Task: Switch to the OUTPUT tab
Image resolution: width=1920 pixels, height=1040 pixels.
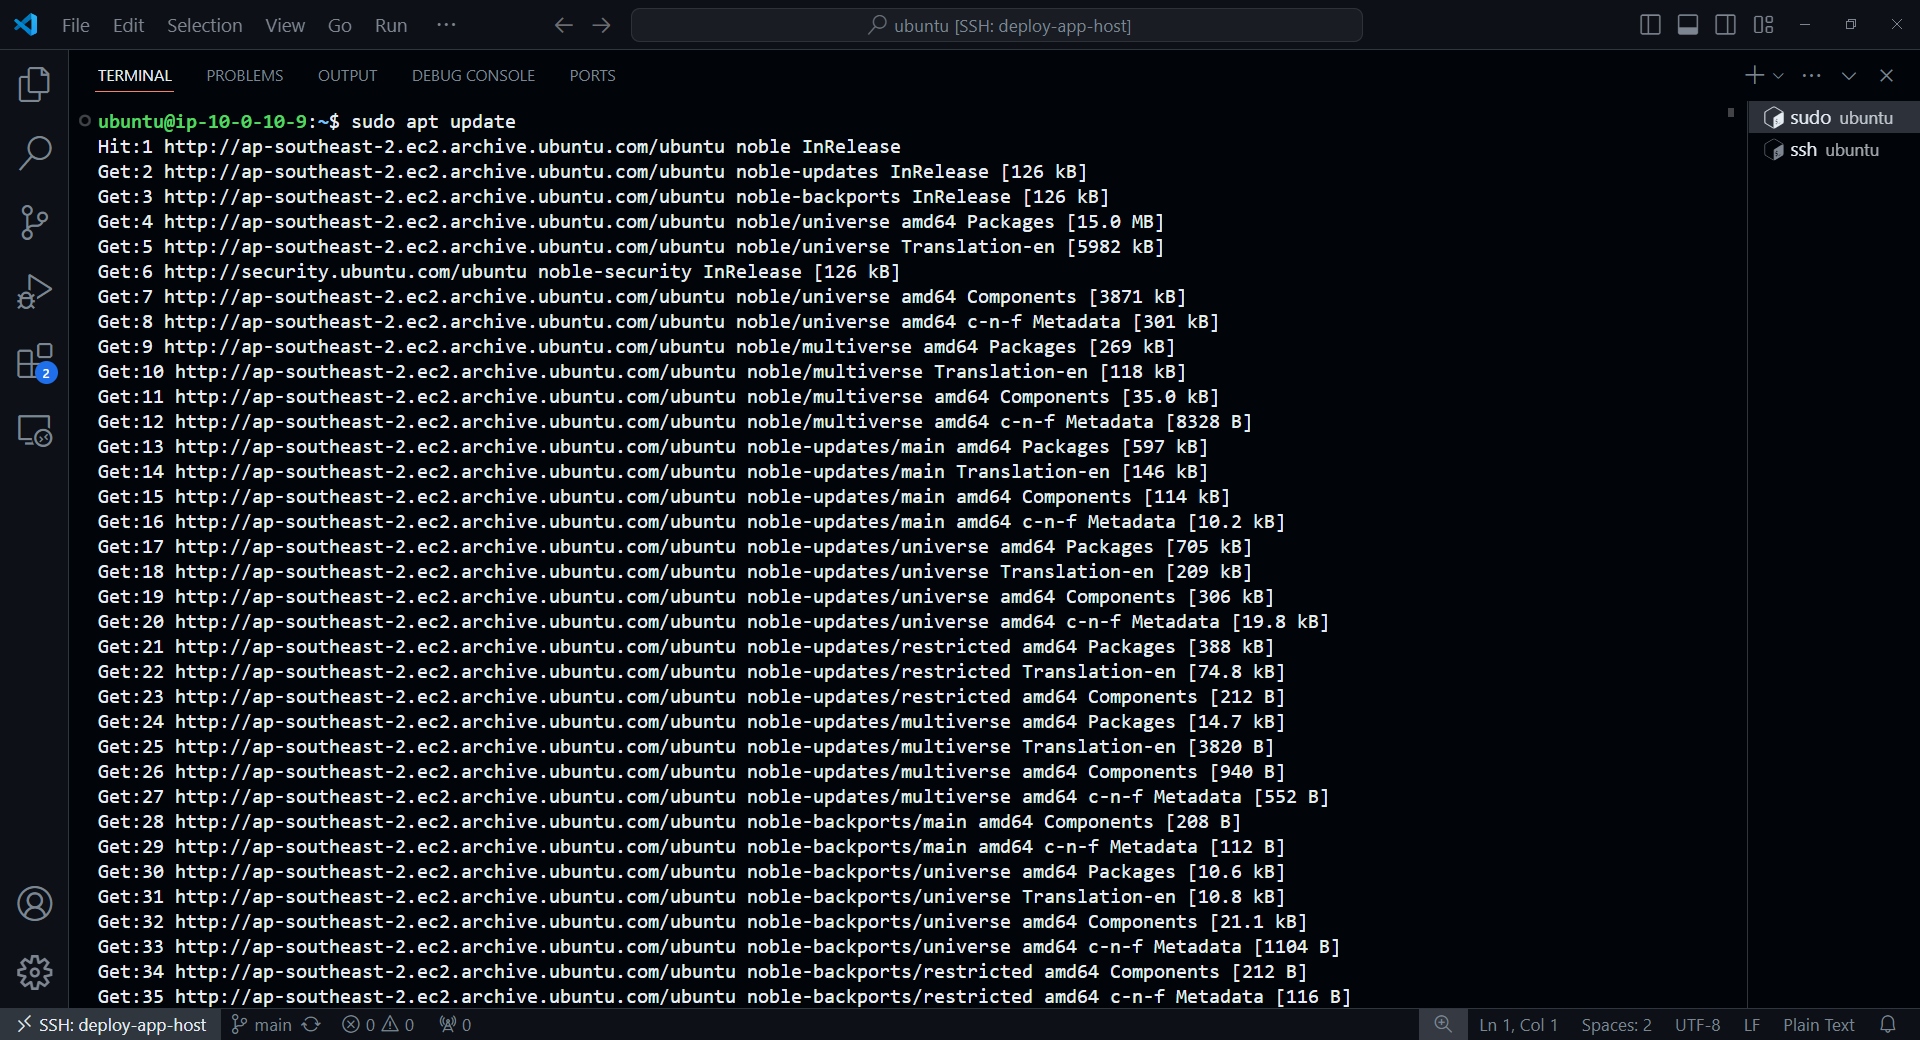Action: (x=347, y=76)
